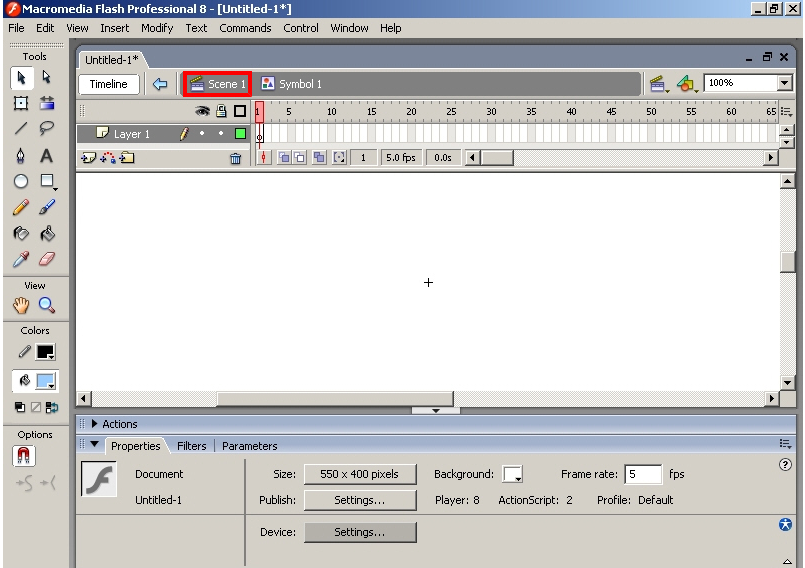Select the Text tool
805x568 pixels.
point(47,156)
